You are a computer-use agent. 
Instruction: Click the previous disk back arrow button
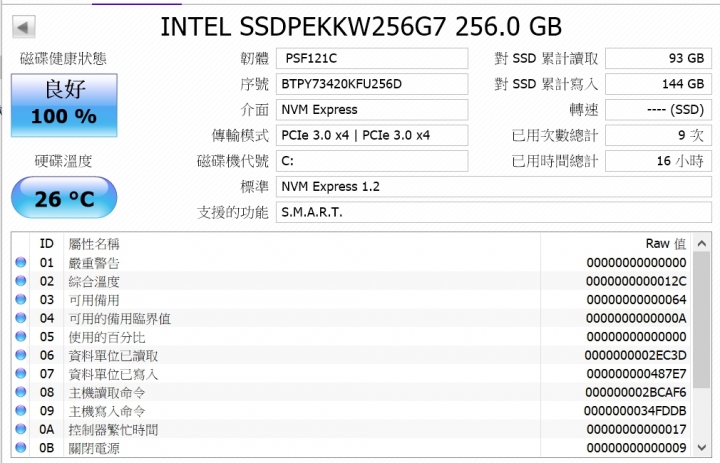pos(23,27)
